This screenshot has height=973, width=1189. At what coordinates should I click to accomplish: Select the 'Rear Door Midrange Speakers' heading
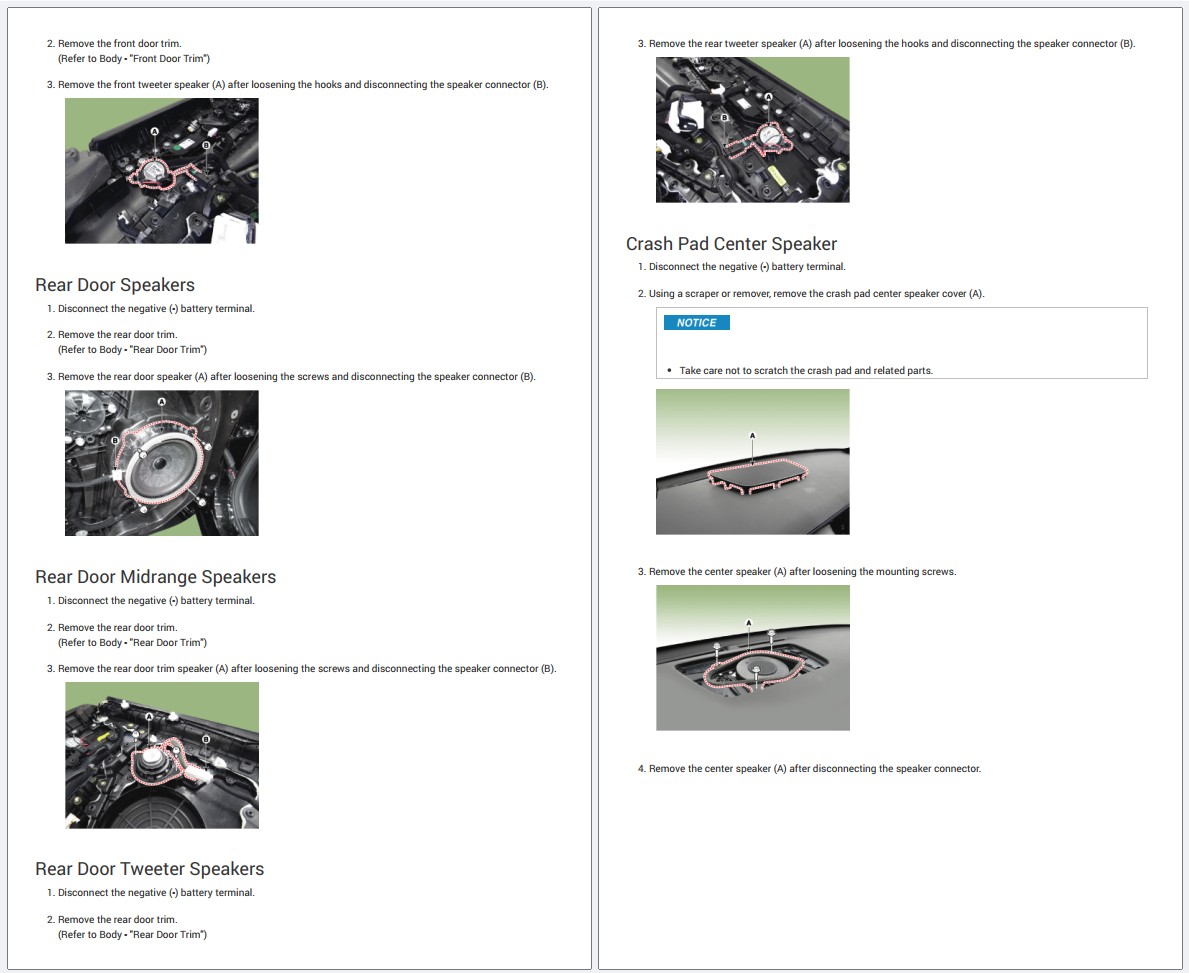(x=155, y=577)
